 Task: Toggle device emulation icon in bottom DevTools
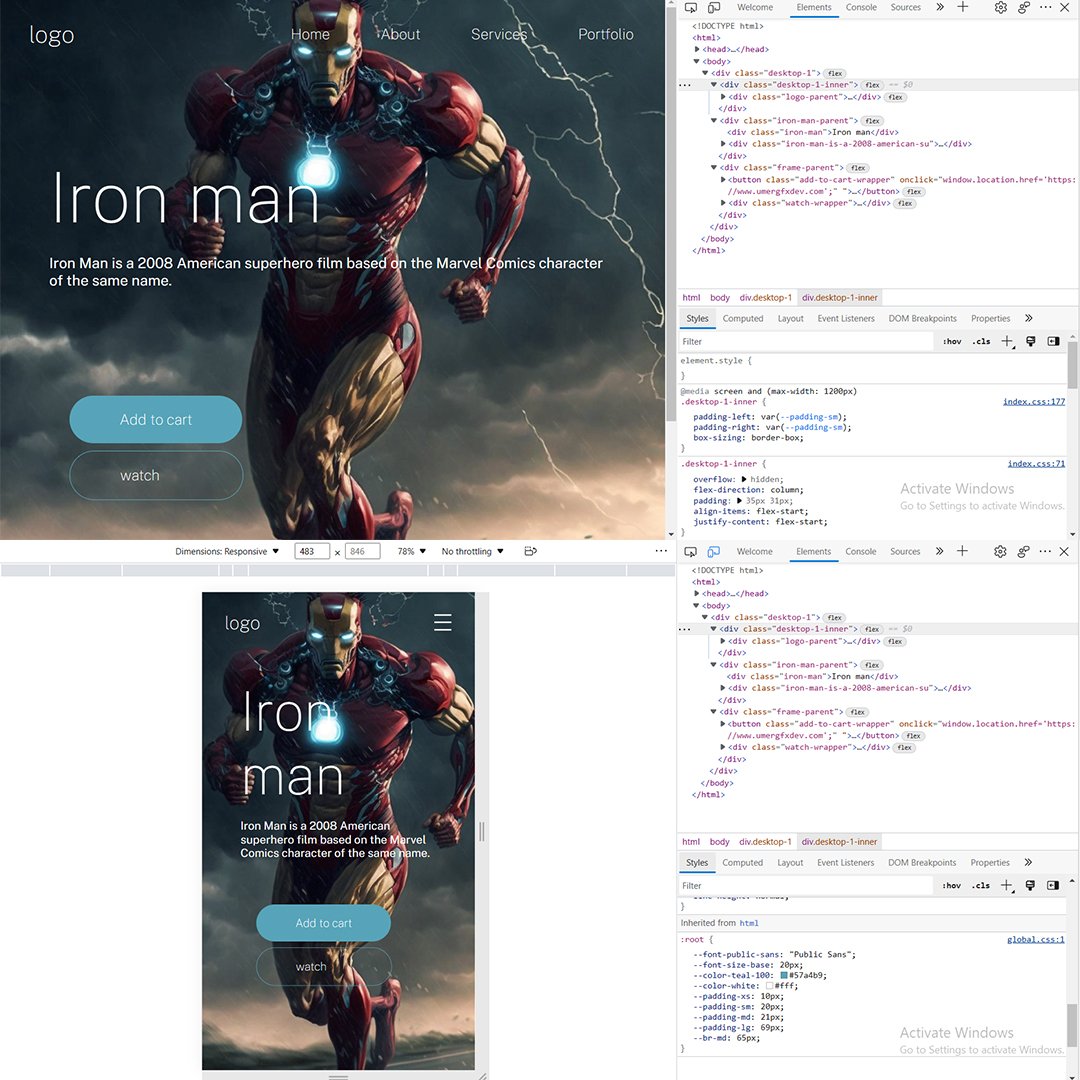pyautogui.click(x=714, y=552)
